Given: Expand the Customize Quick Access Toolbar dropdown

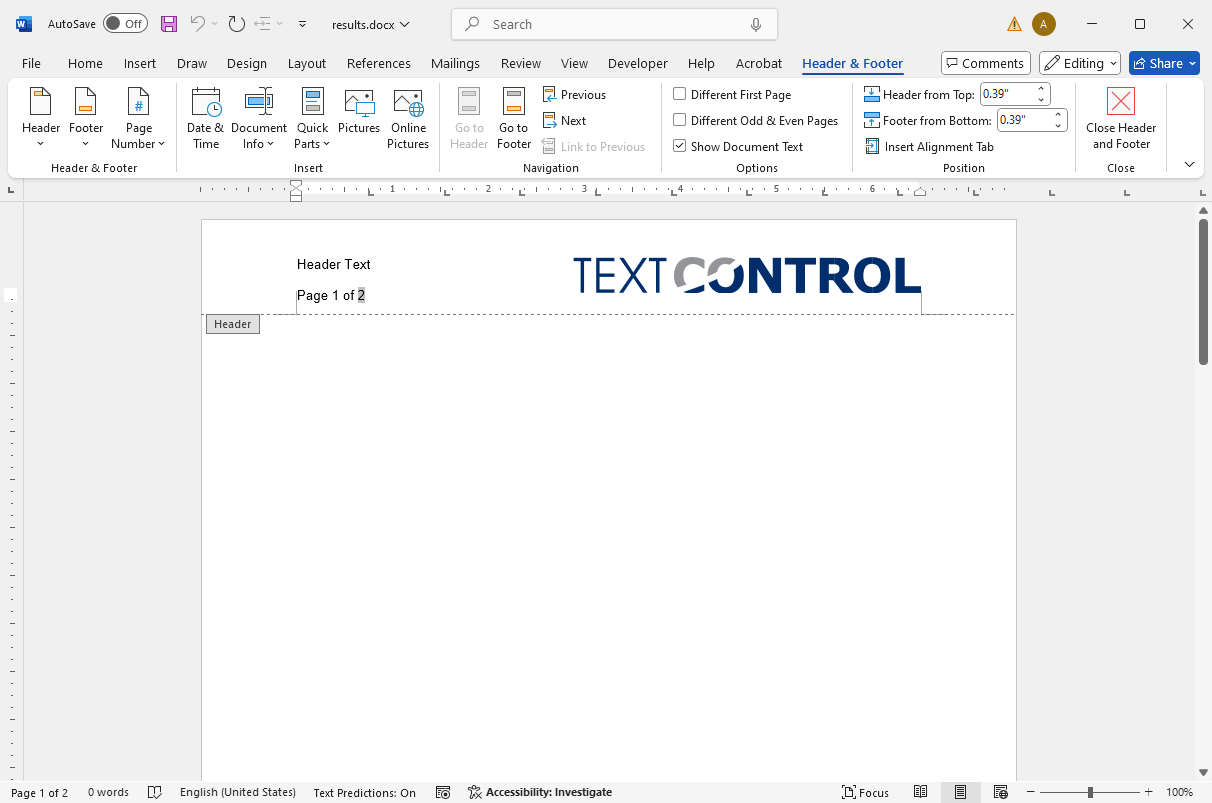Looking at the screenshot, I should pos(303,24).
